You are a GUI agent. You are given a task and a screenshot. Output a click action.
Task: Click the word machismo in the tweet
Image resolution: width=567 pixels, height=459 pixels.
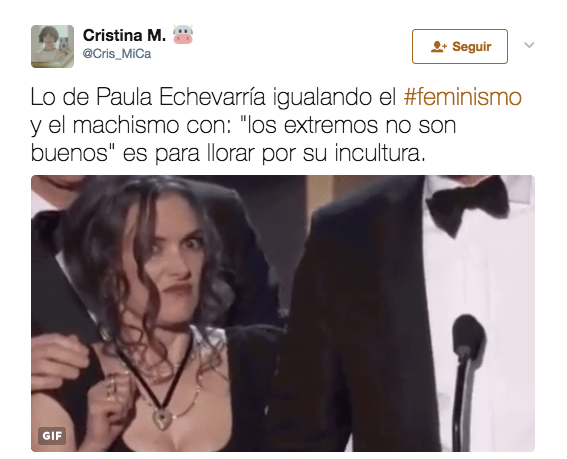coord(126,125)
